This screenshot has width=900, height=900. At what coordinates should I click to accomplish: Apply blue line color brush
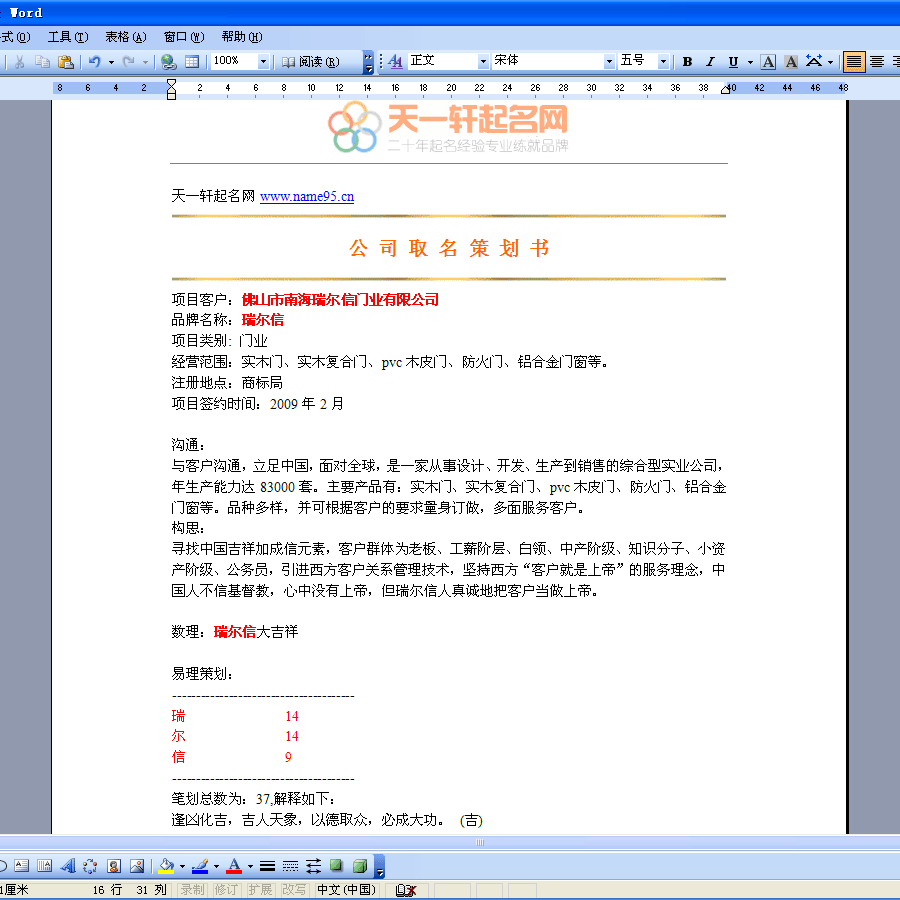click(200, 866)
